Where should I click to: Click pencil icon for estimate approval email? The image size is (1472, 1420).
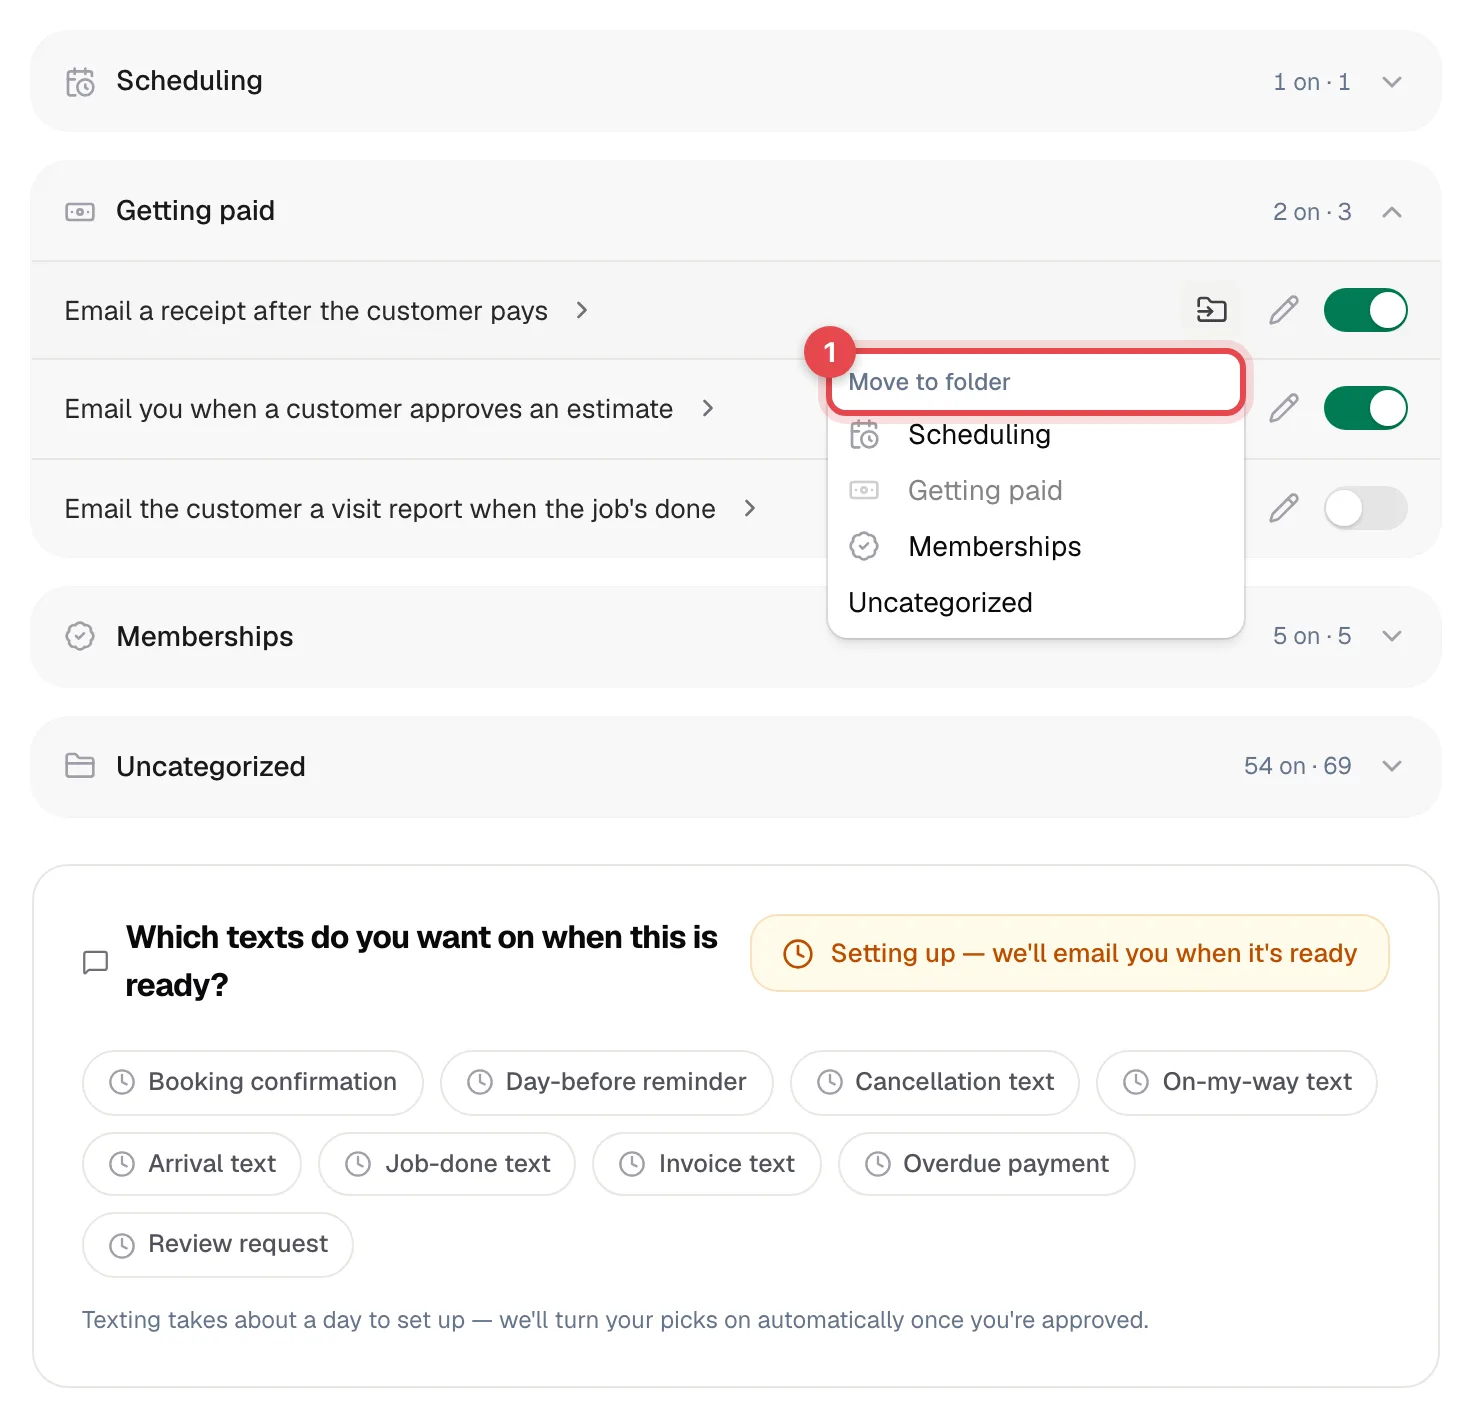point(1284,408)
